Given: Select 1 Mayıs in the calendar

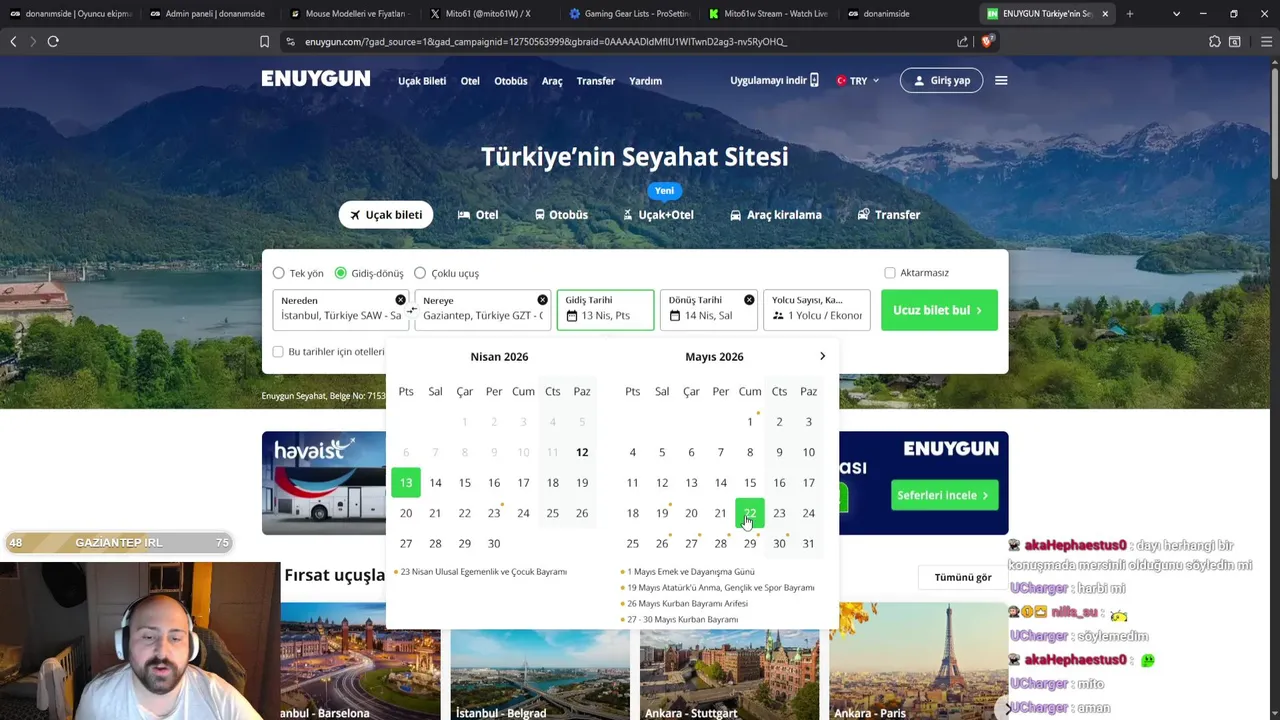Looking at the screenshot, I should [750, 421].
